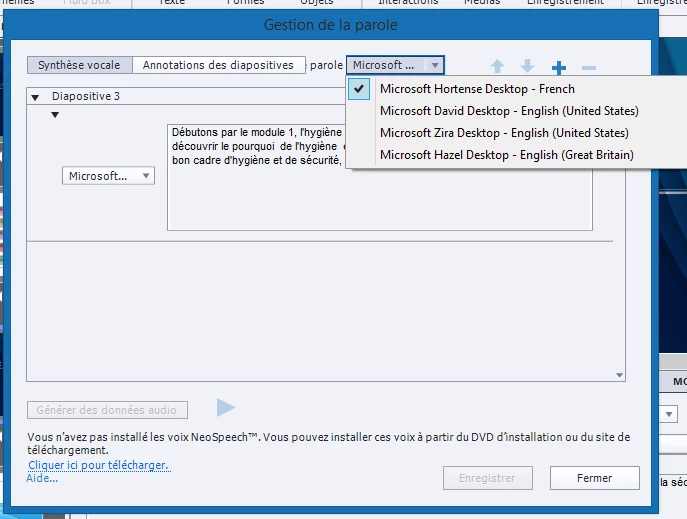Collapse the Diapositive 3 section
Viewport: 687px width, 519px height.
35,97
